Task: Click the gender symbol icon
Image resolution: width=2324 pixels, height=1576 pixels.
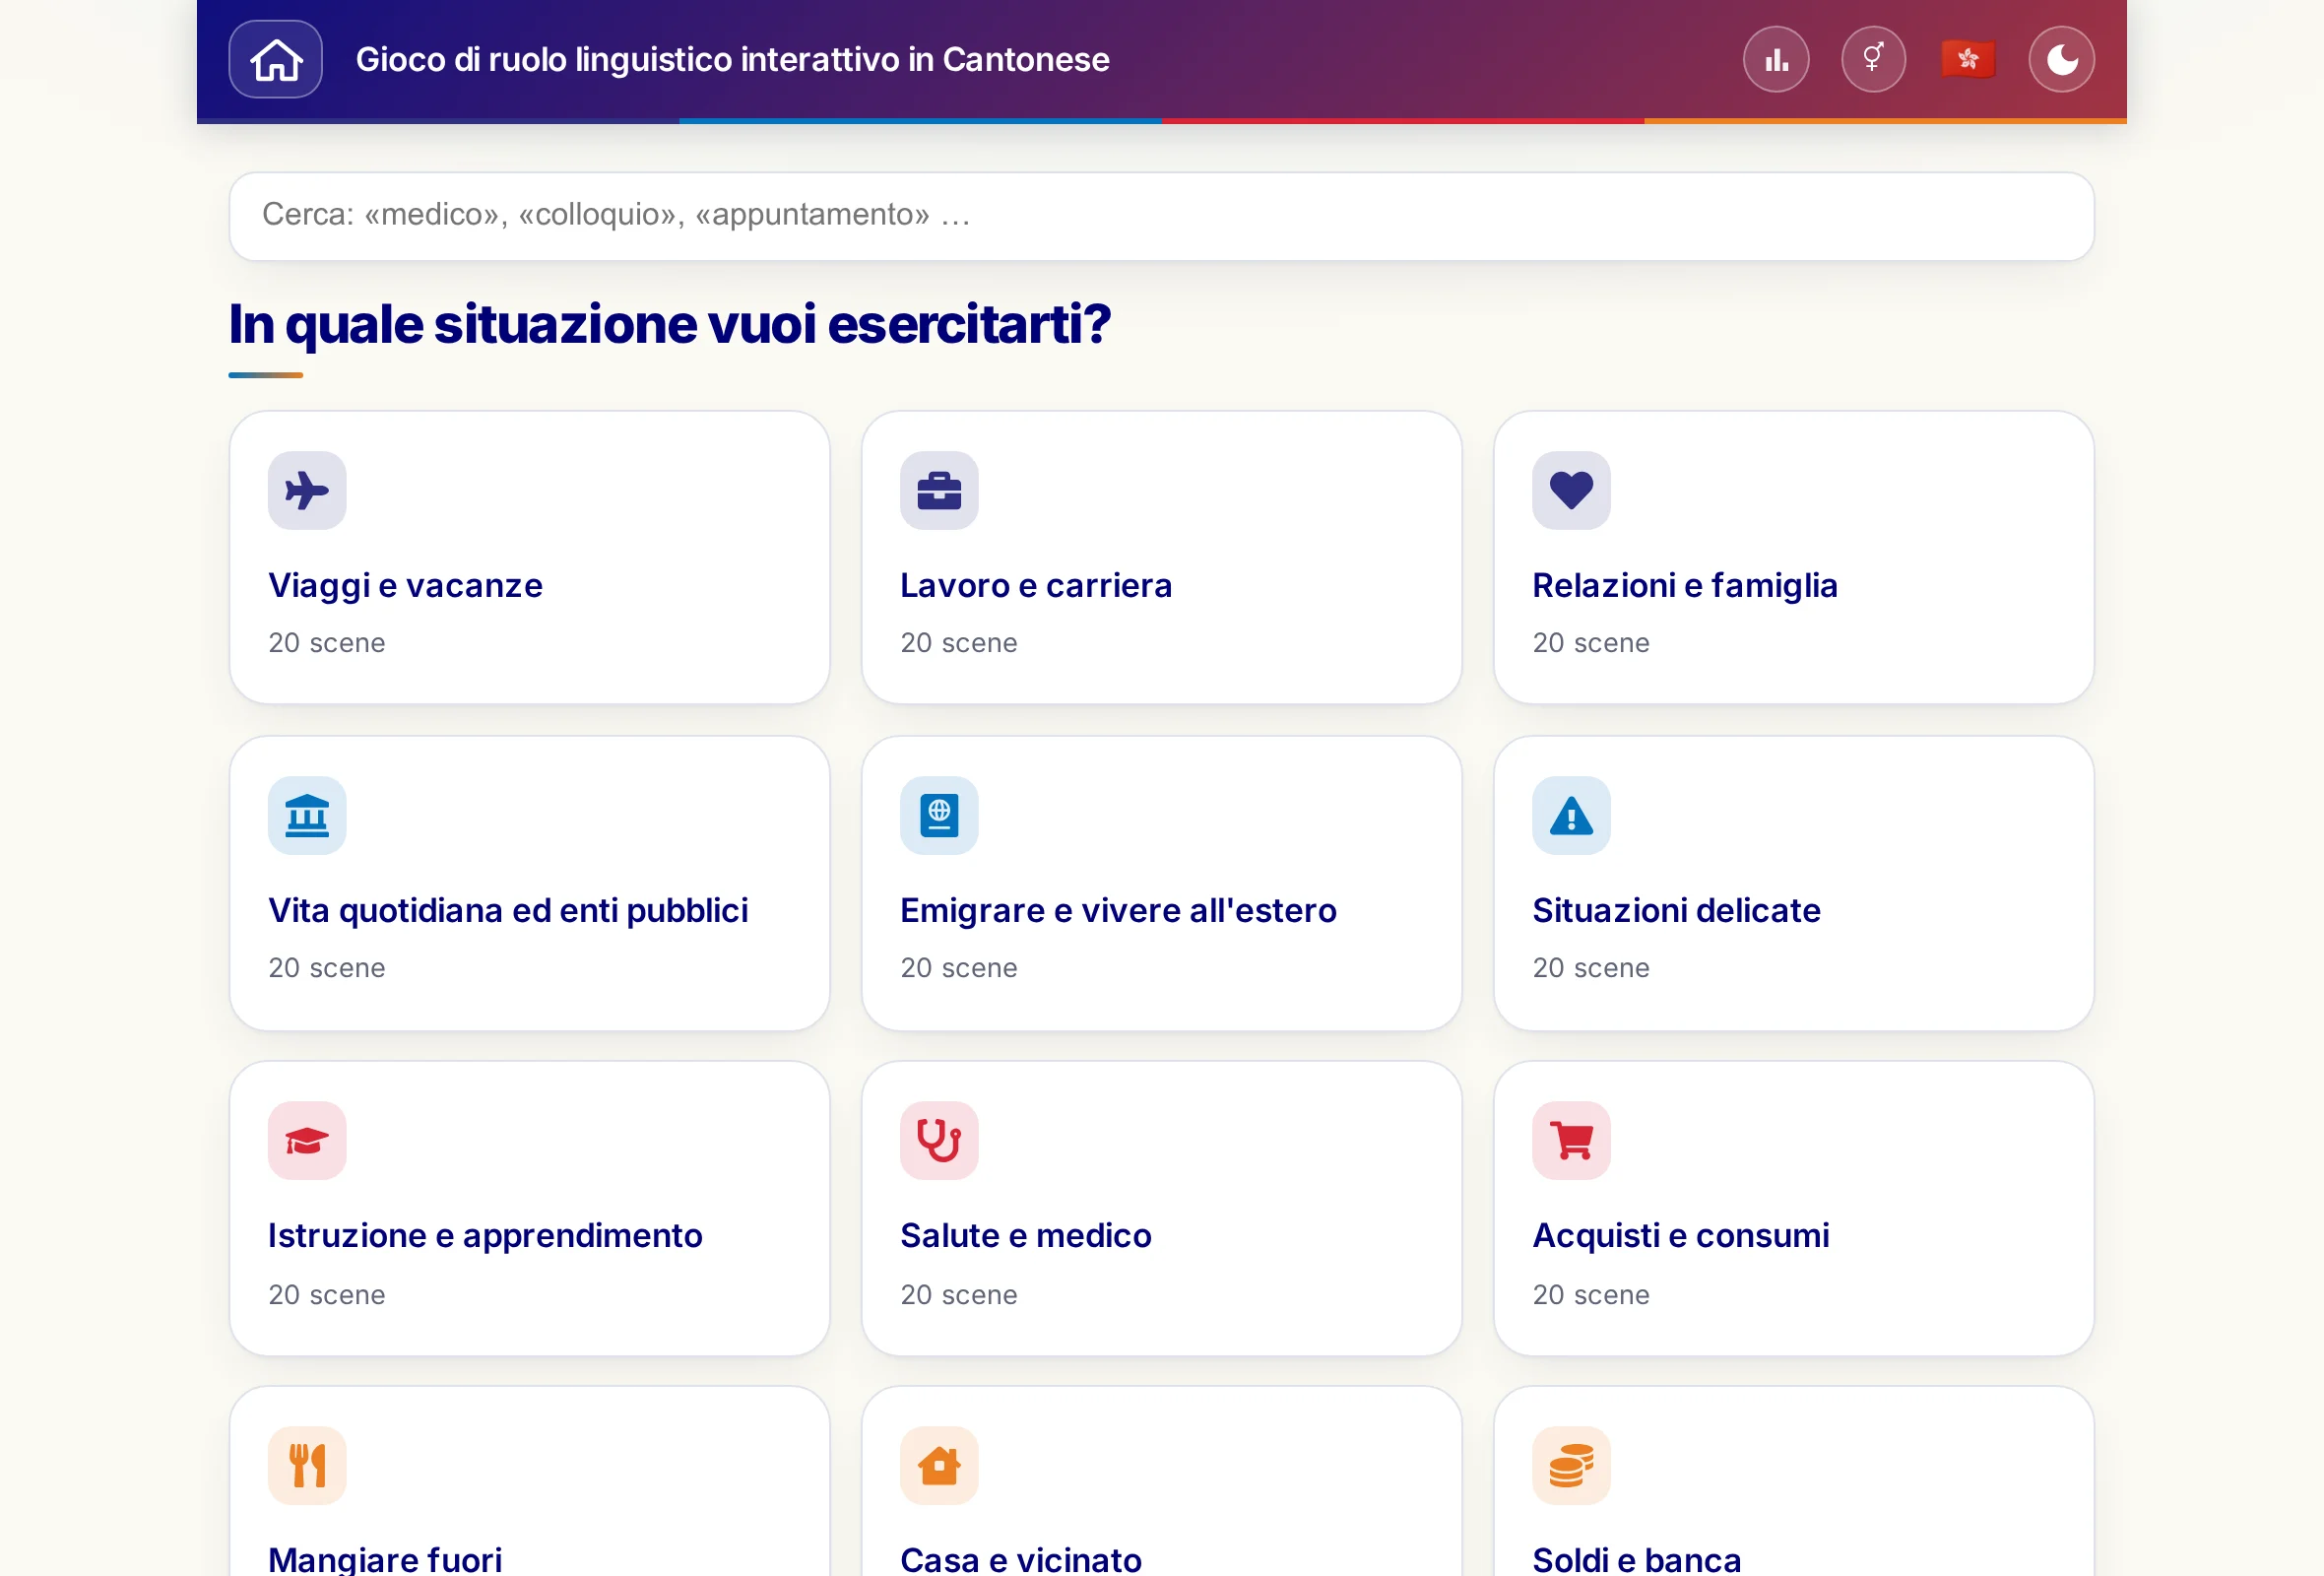Action: 1873,59
